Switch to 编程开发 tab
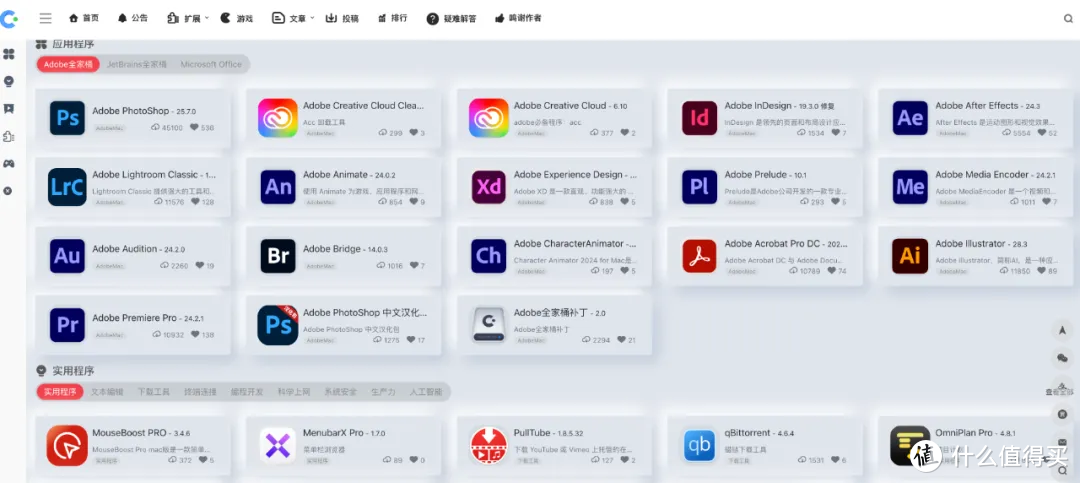Viewport: 1080px width, 483px height. (247, 392)
